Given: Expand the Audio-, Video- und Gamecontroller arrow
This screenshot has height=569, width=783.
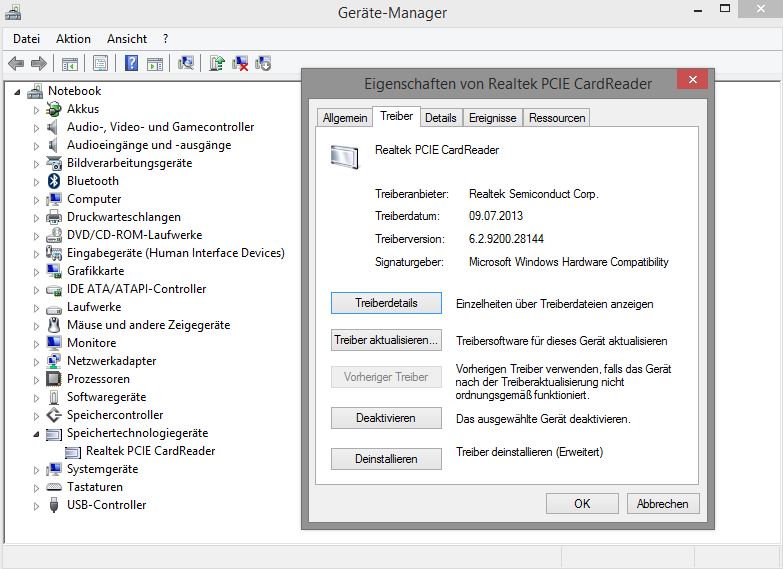Looking at the screenshot, I should [x=36, y=128].
